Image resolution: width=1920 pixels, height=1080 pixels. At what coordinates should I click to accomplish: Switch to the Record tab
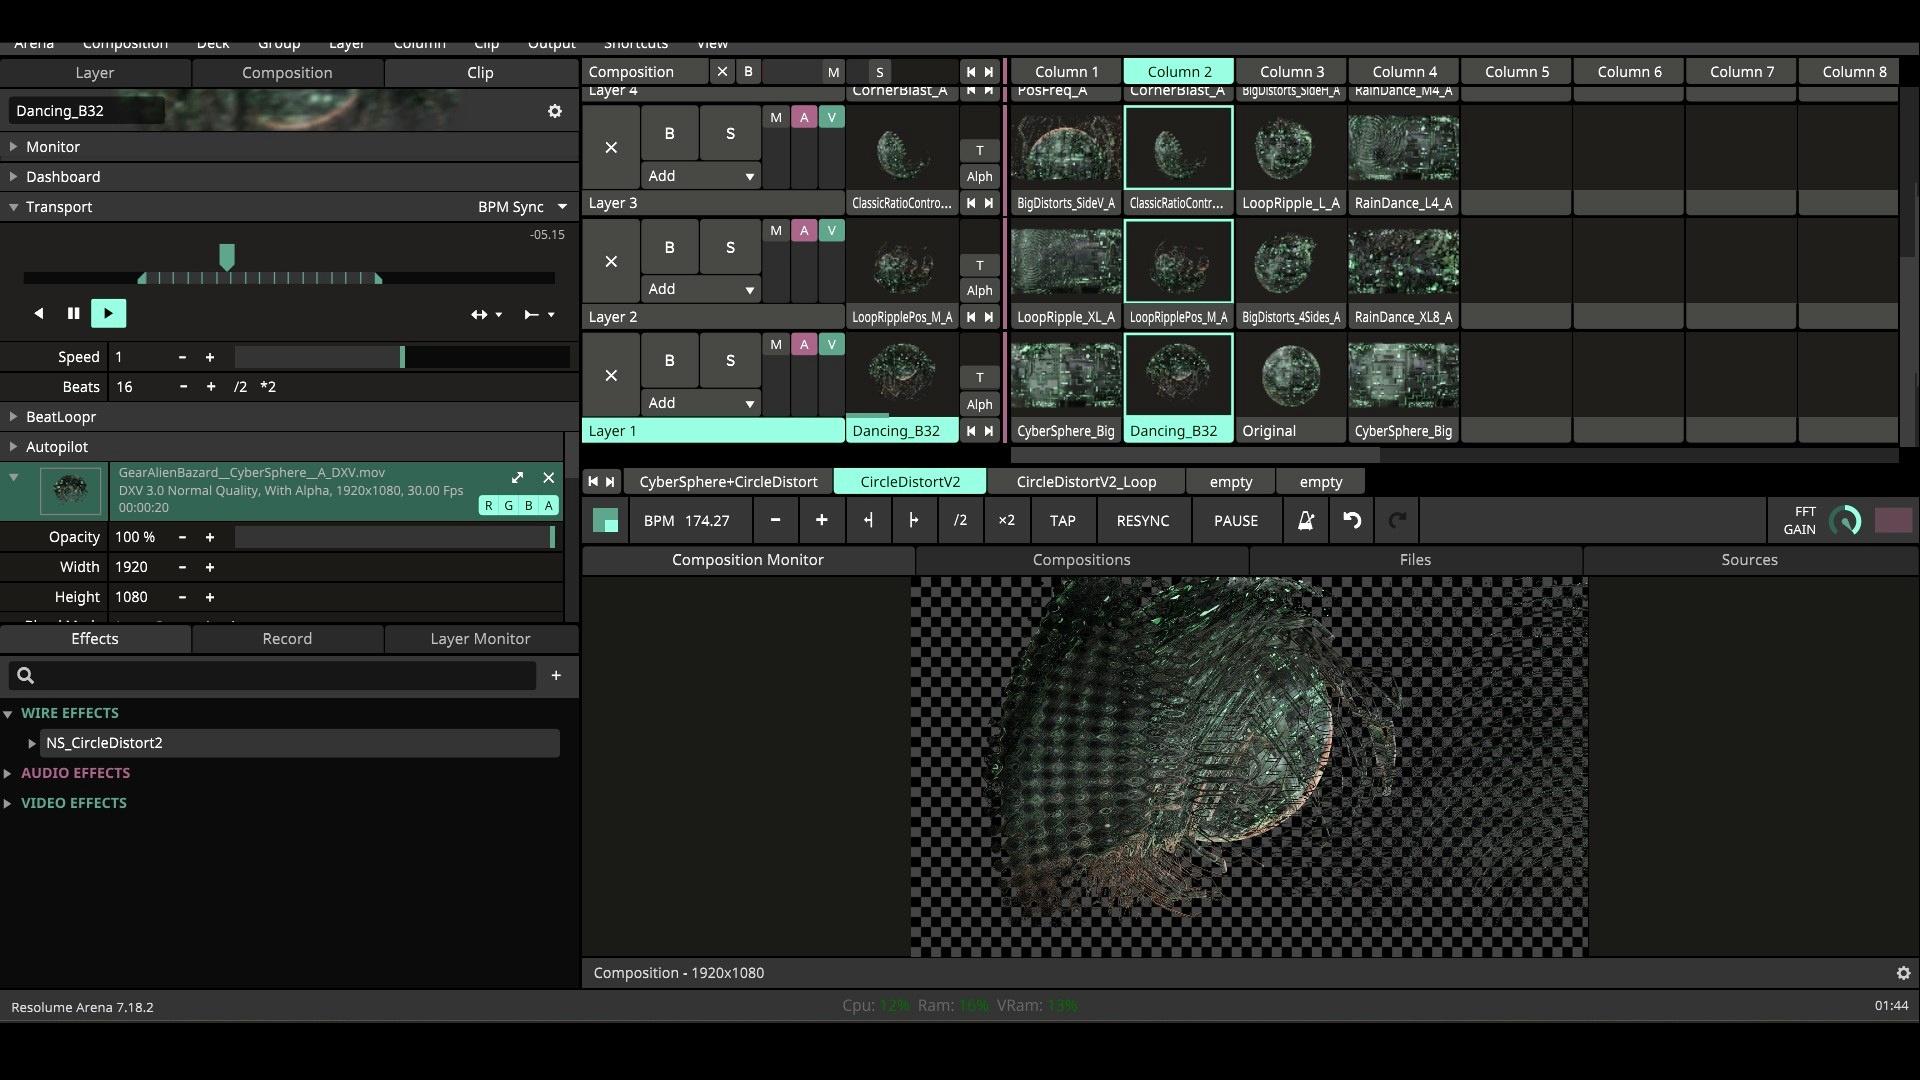287,639
